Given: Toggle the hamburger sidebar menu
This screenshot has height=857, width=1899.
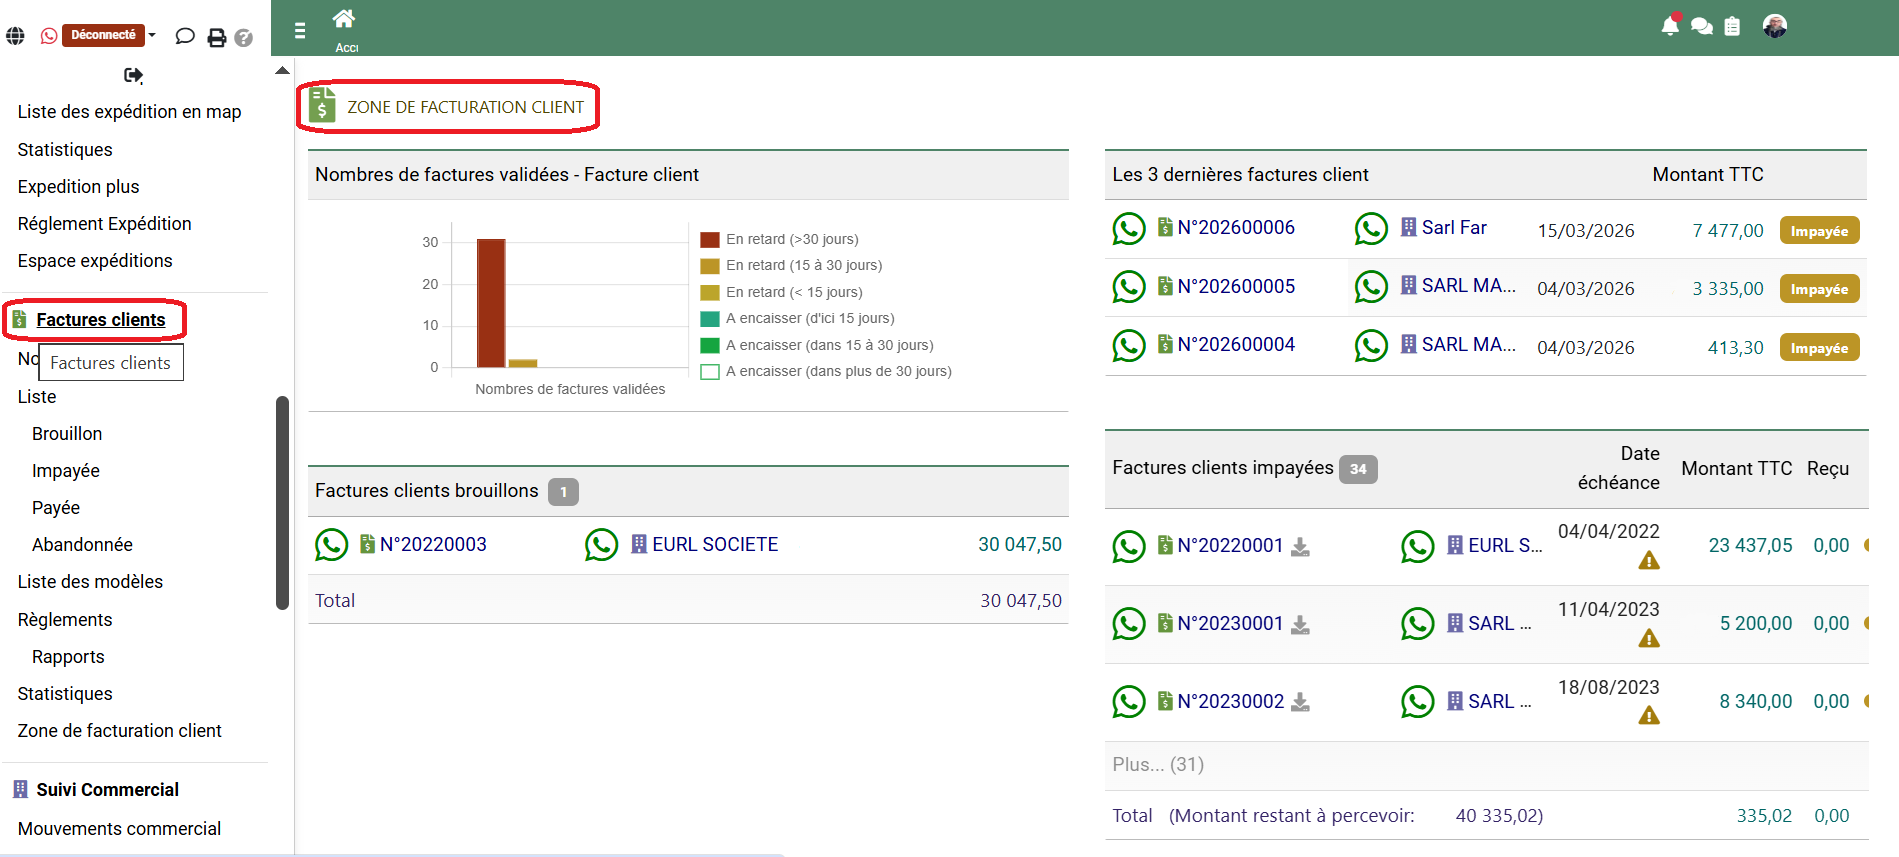Looking at the screenshot, I should [300, 31].
